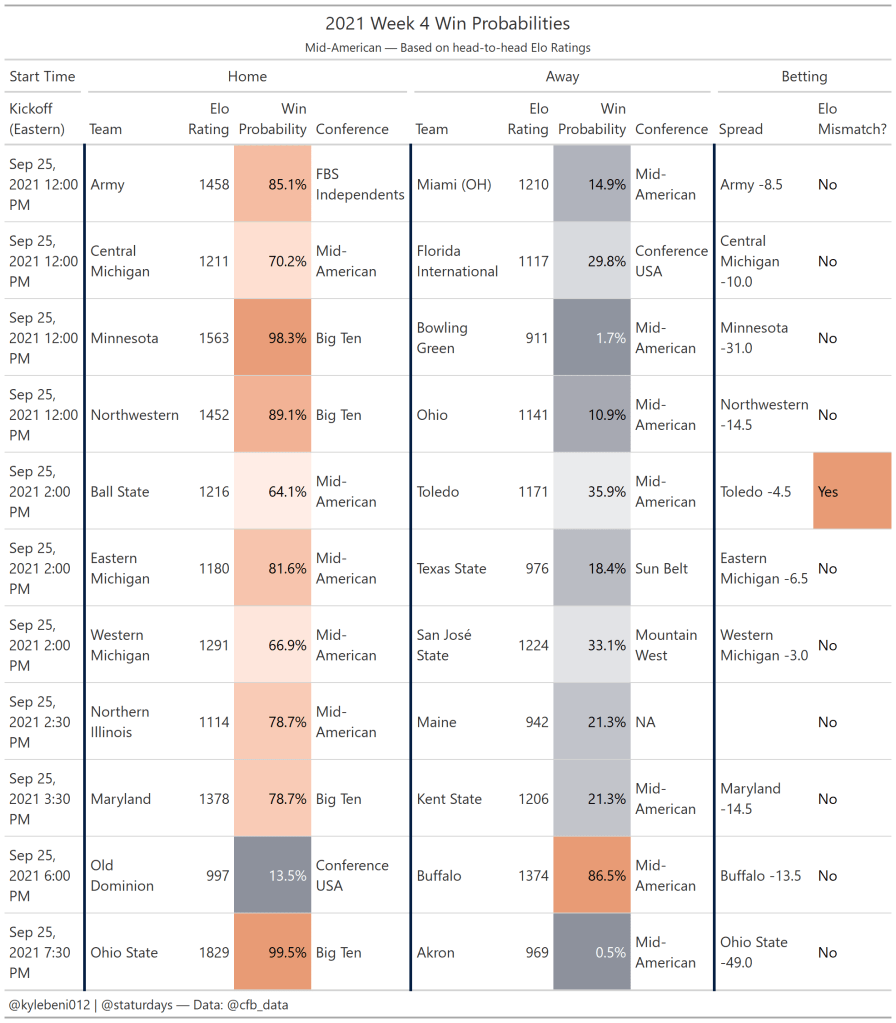Viewport: 896px width, 1023px height.
Task: Click the "Sun Belt" conference cell
Action: pos(662,569)
